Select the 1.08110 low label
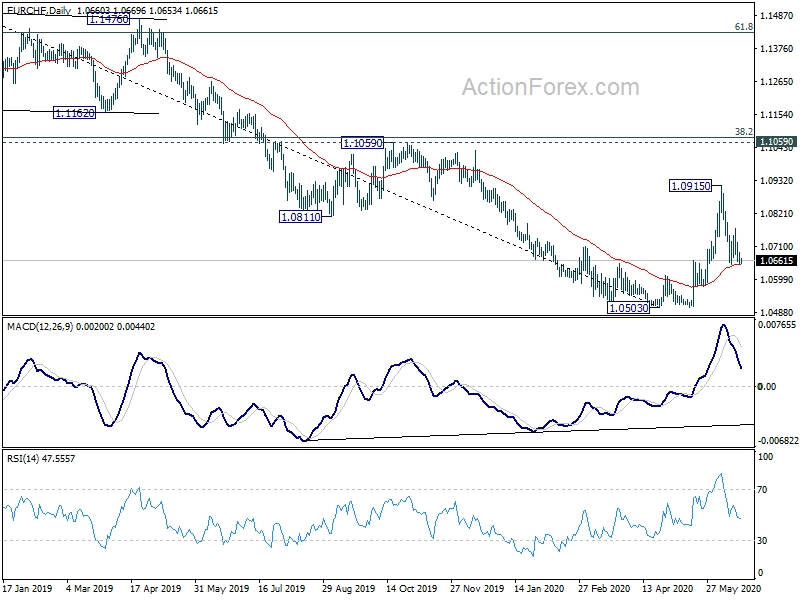The image size is (800, 600). pos(301,217)
